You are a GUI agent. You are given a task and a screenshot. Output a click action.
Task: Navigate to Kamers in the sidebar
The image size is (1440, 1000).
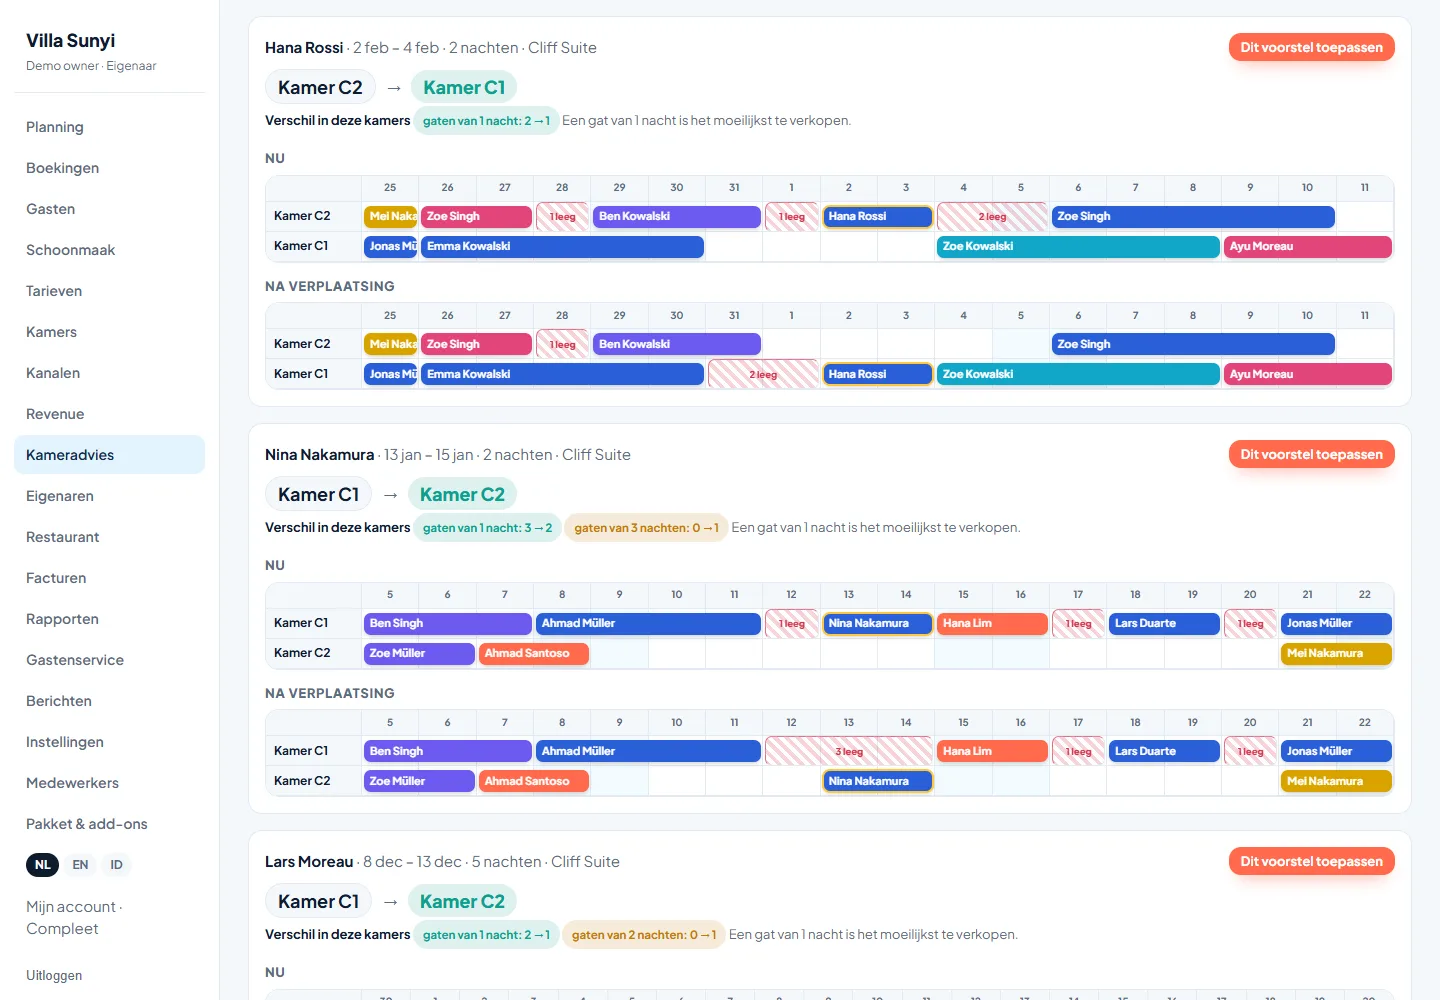tap(109, 332)
